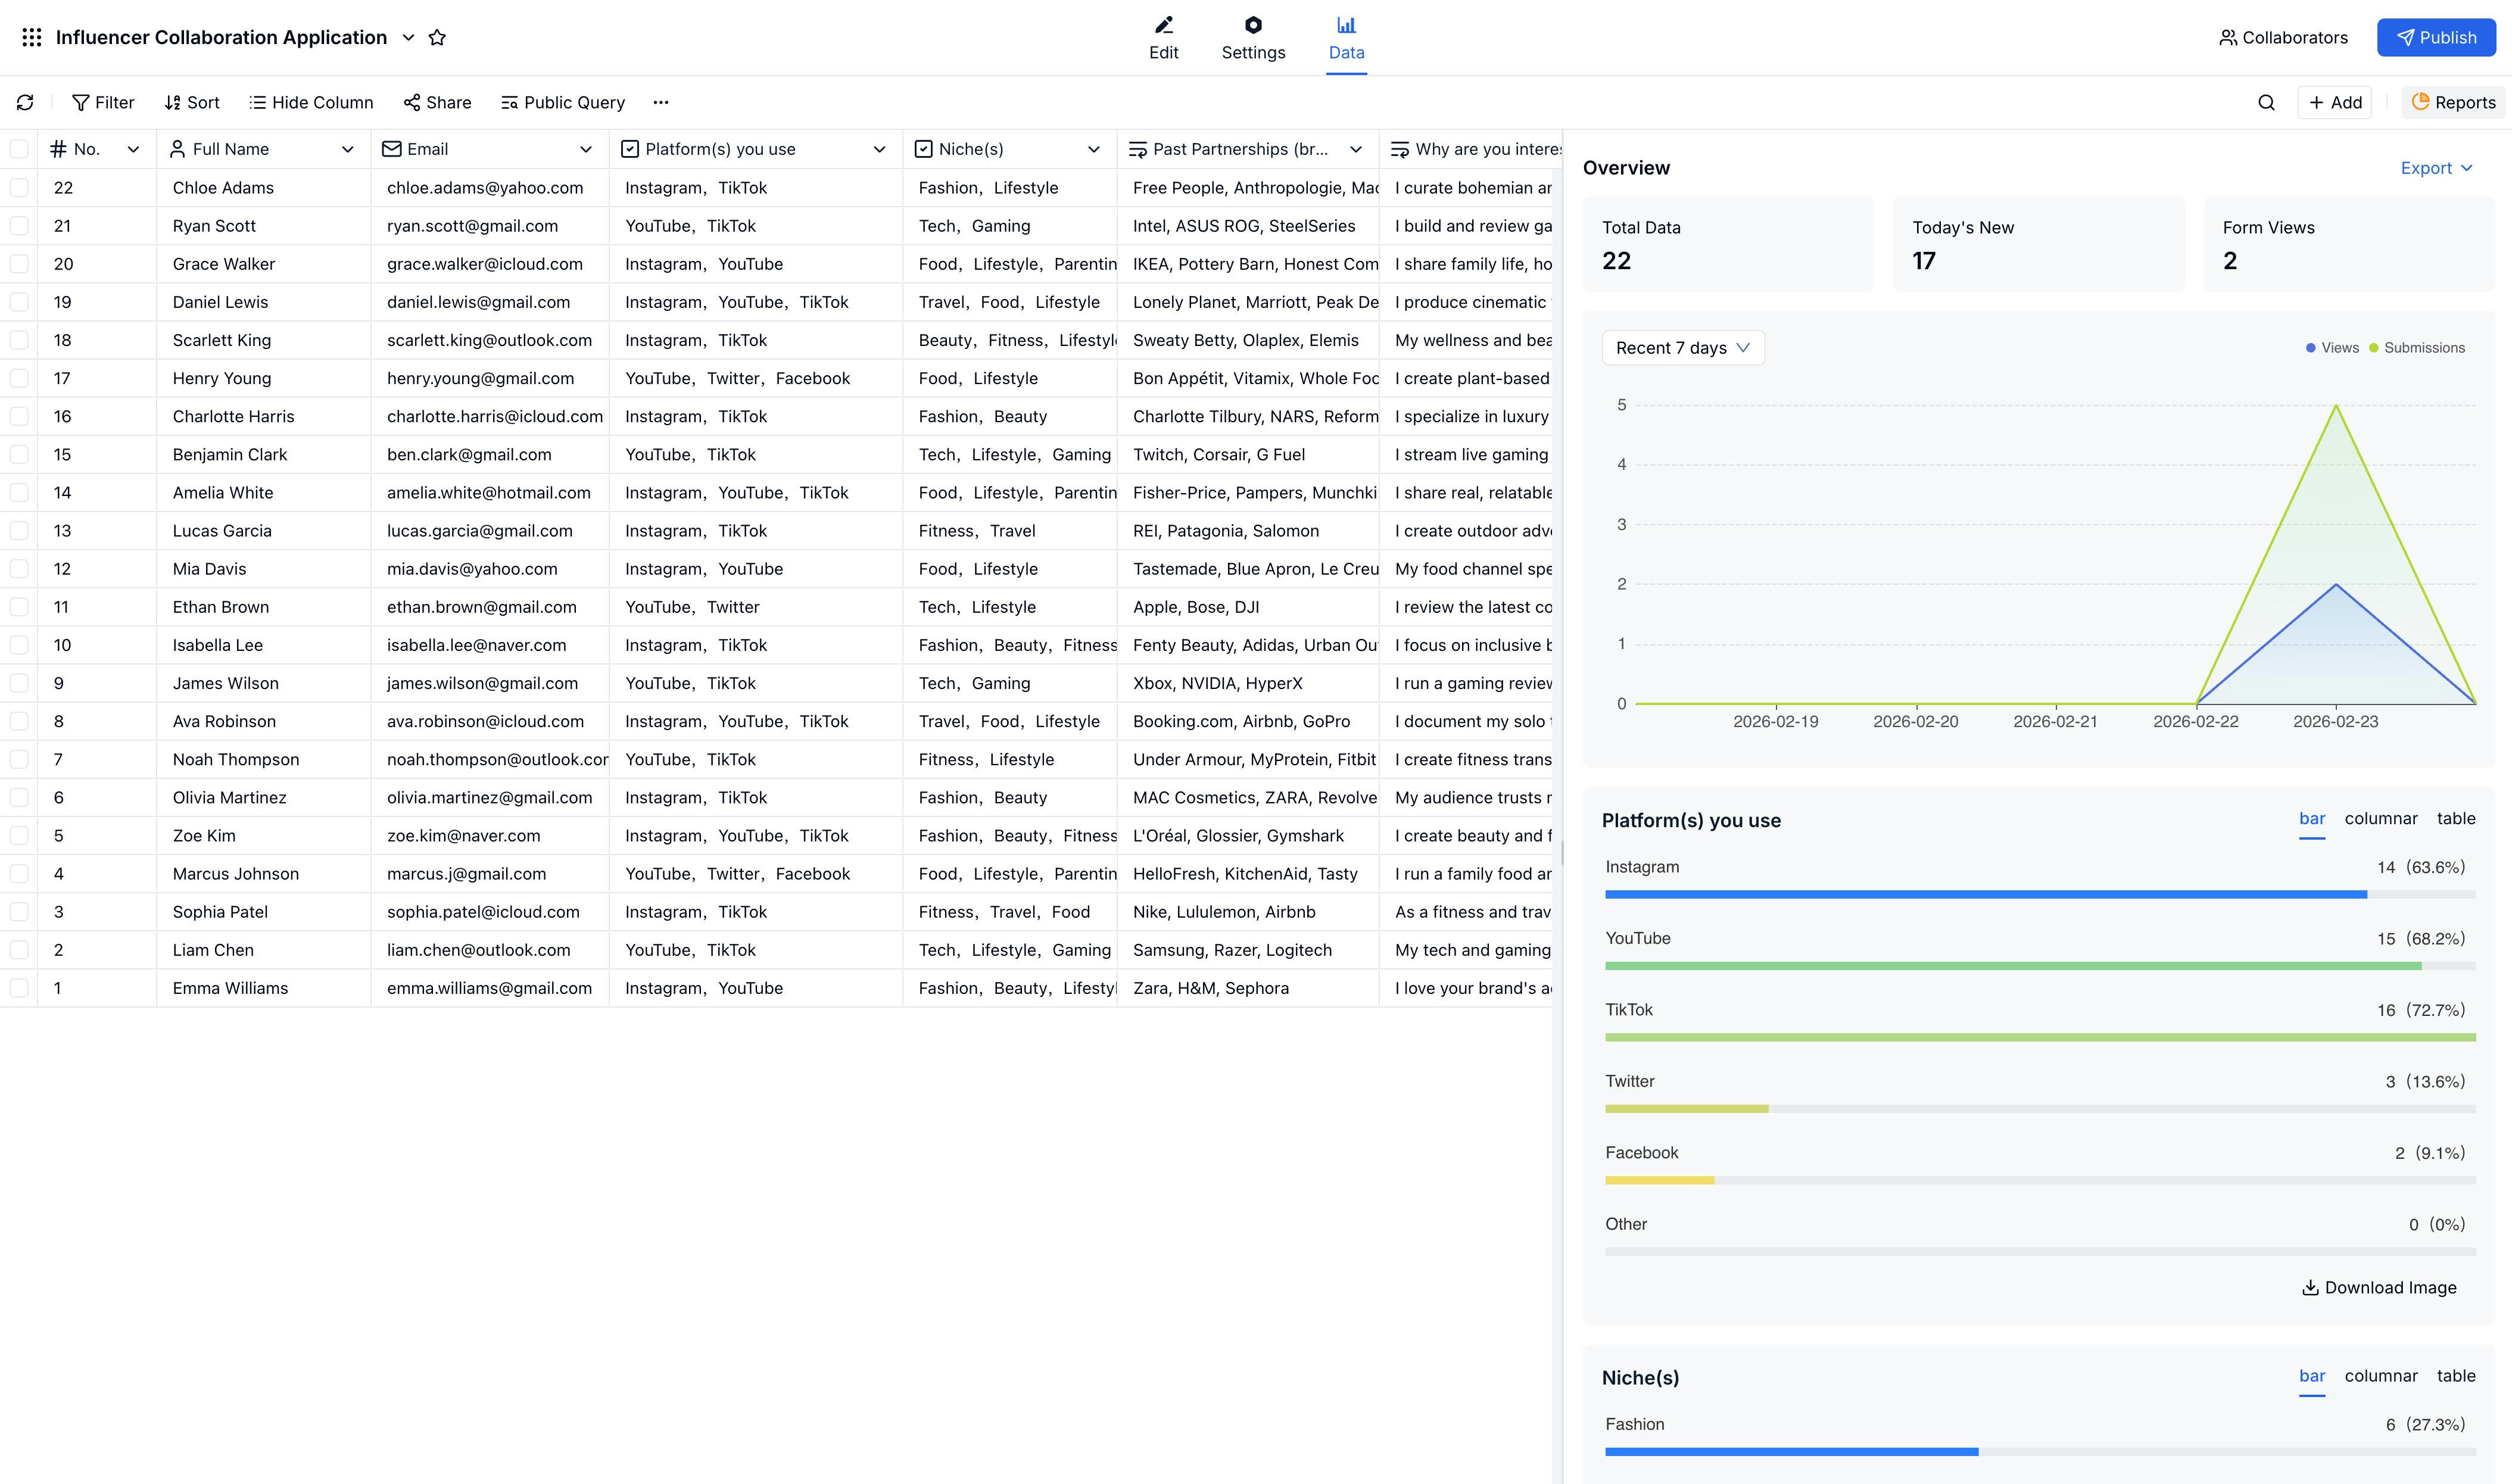Open the Reports button
Screen dimensions: 2512x1484
tap(2453, 102)
